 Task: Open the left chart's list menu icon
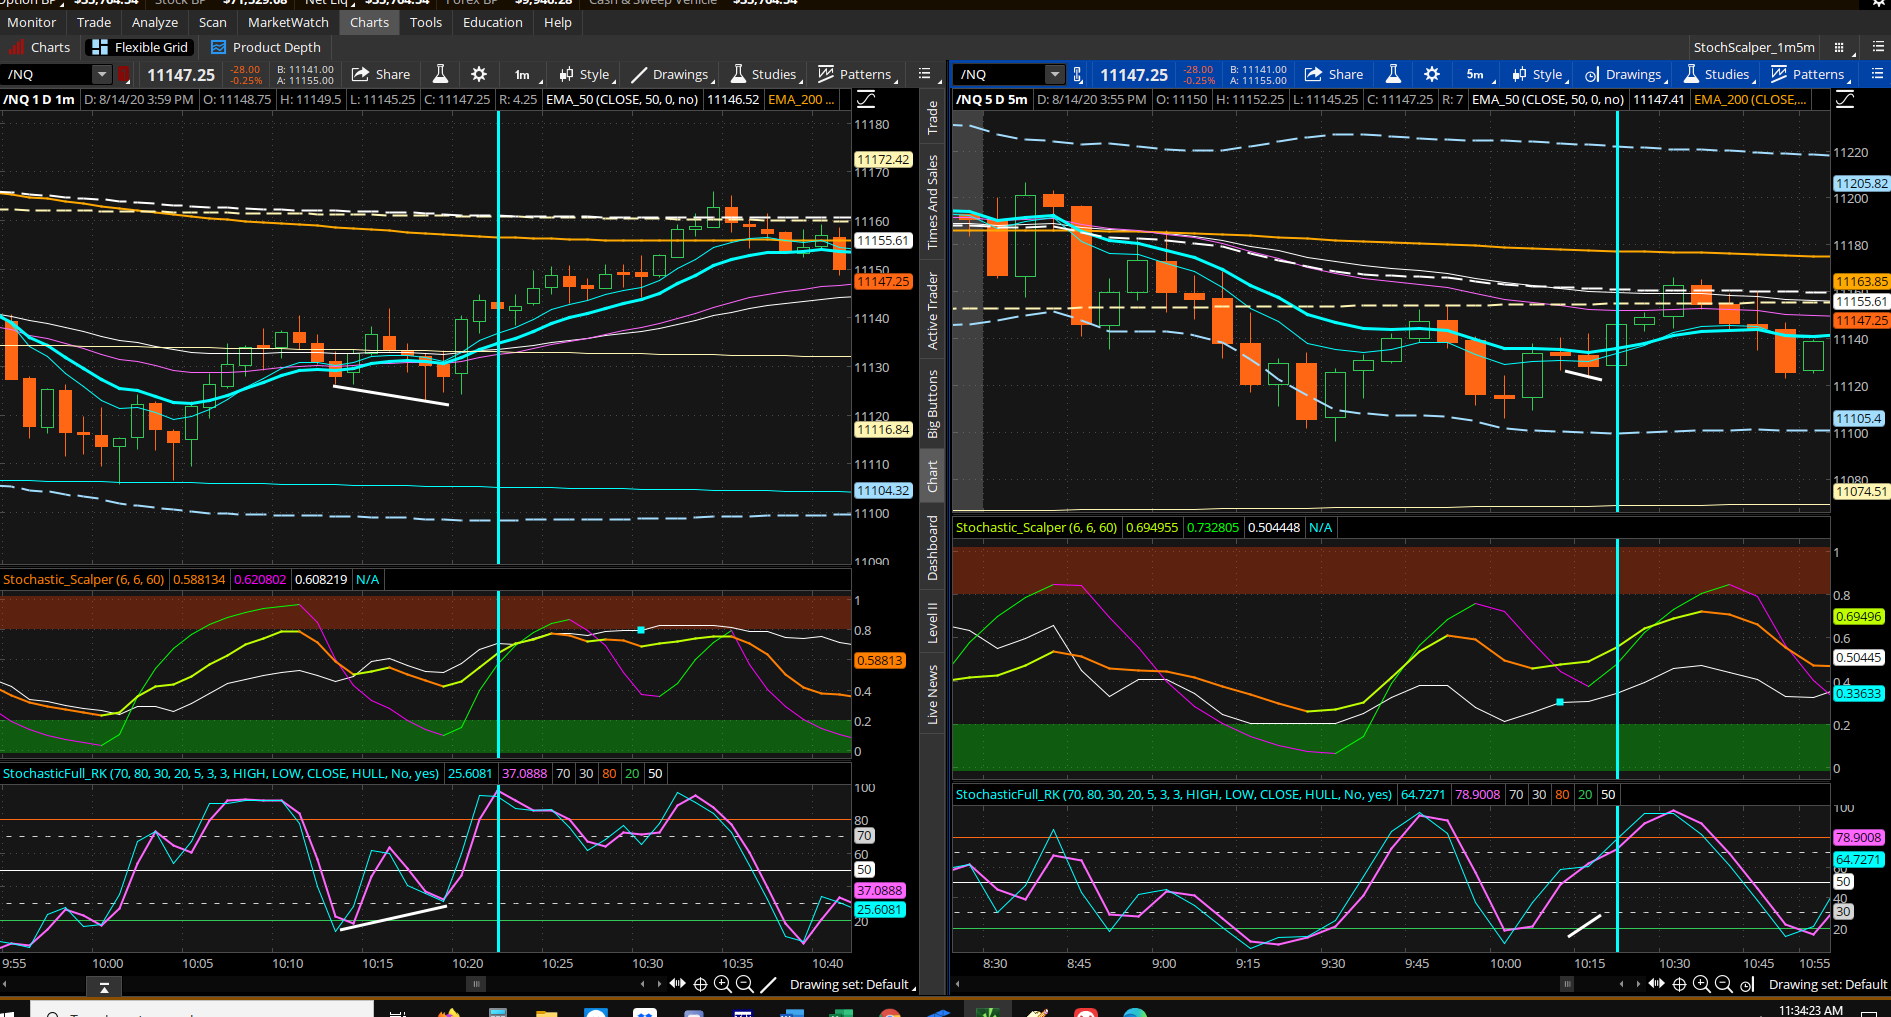(925, 74)
